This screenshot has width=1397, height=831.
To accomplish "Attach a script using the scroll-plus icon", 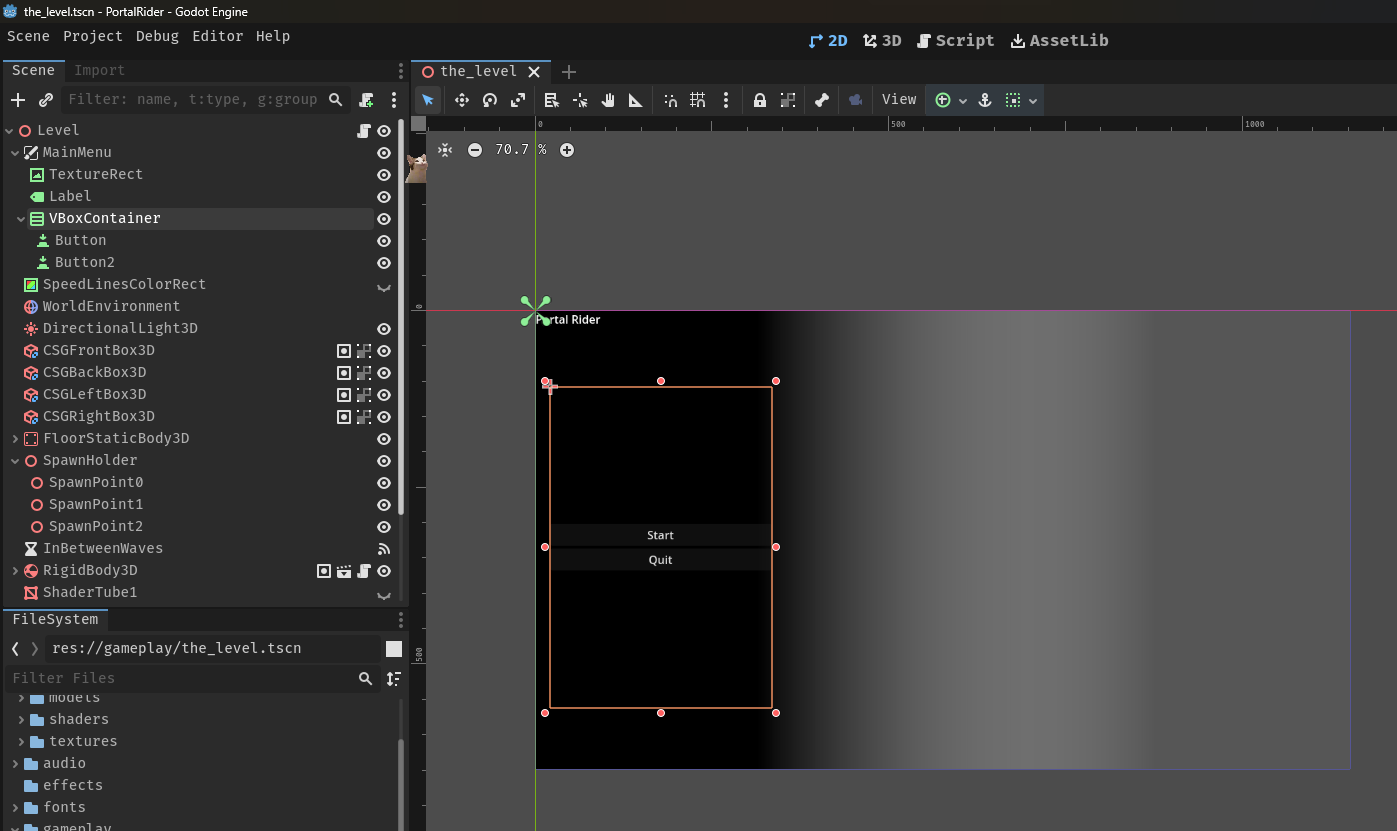I will coord(367,100).
